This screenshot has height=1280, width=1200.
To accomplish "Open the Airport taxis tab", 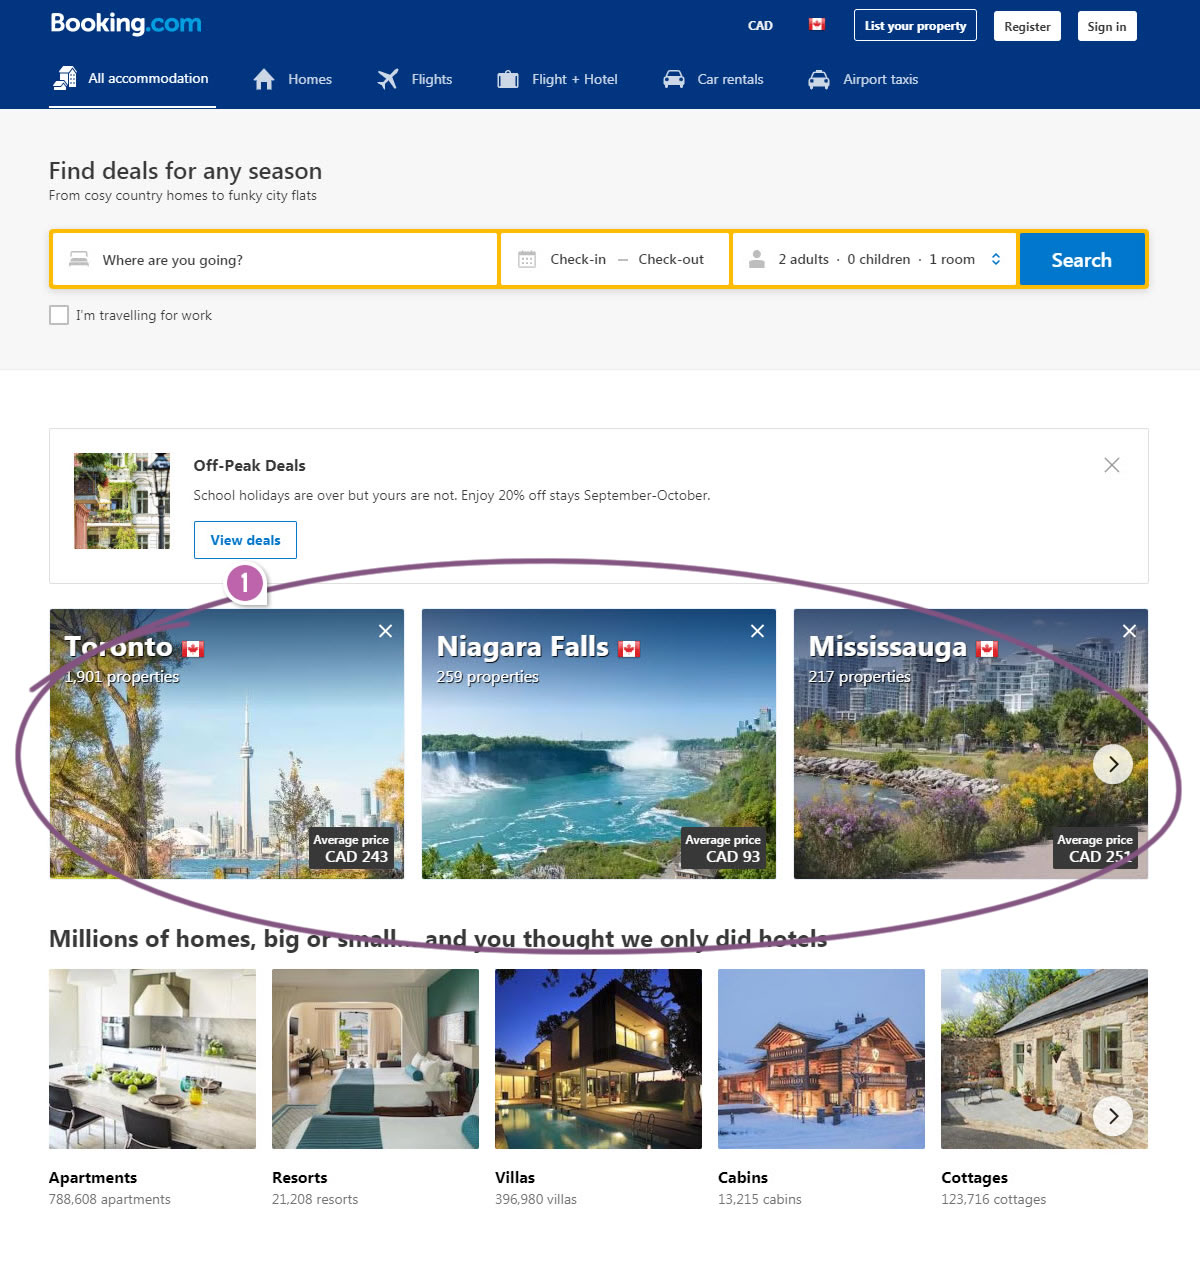I will tap(863, 79).
